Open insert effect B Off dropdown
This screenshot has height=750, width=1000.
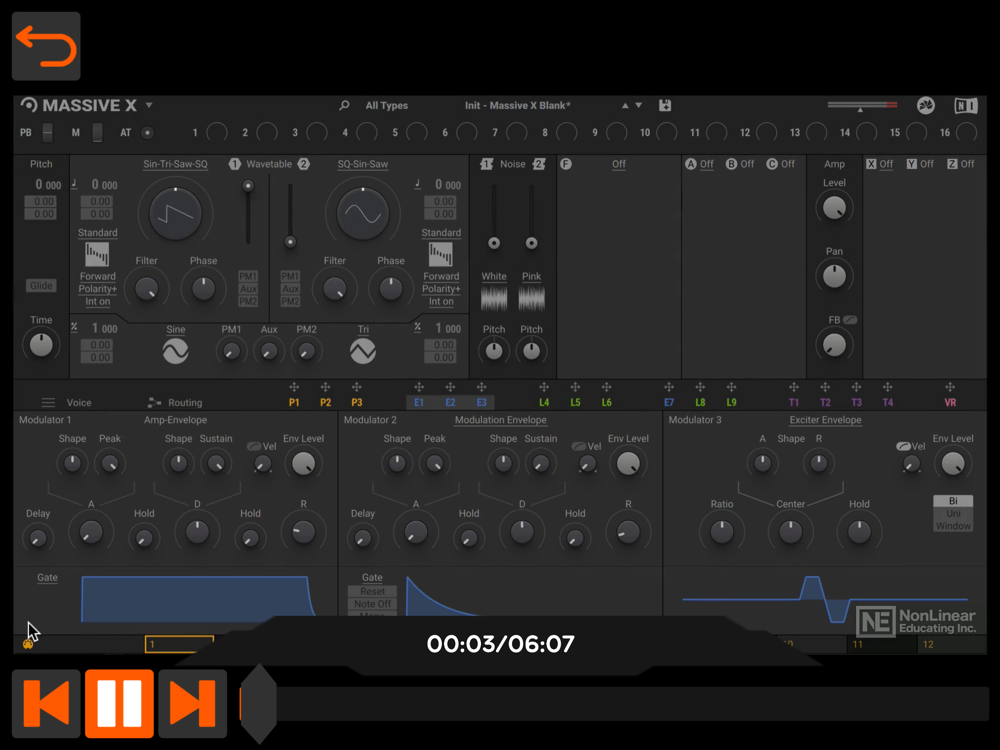pos(747,164)
